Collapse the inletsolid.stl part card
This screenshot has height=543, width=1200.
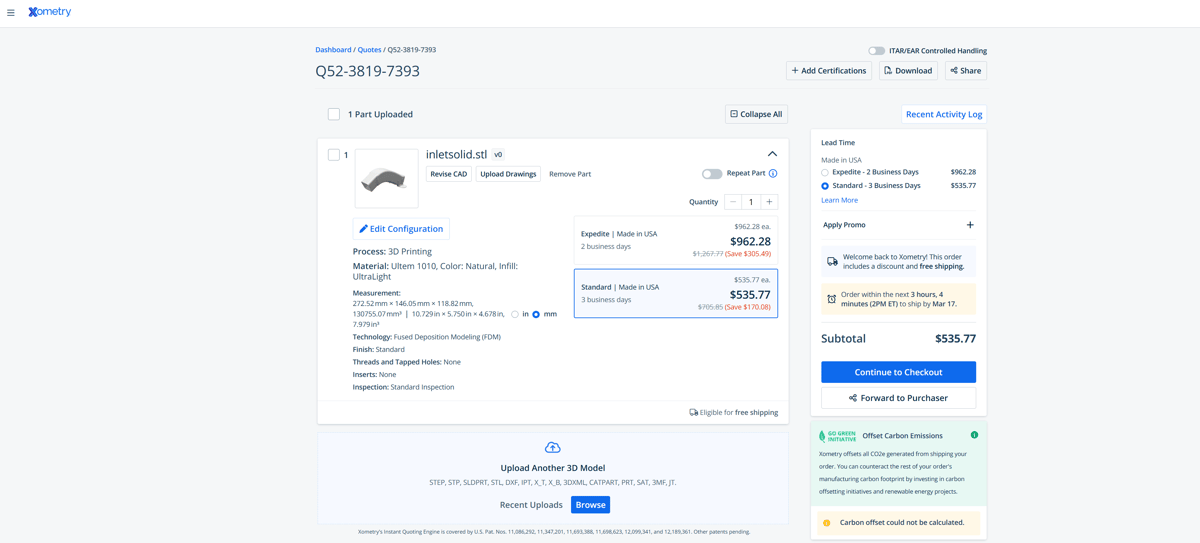pyautogui.click(x=772, y=154)
